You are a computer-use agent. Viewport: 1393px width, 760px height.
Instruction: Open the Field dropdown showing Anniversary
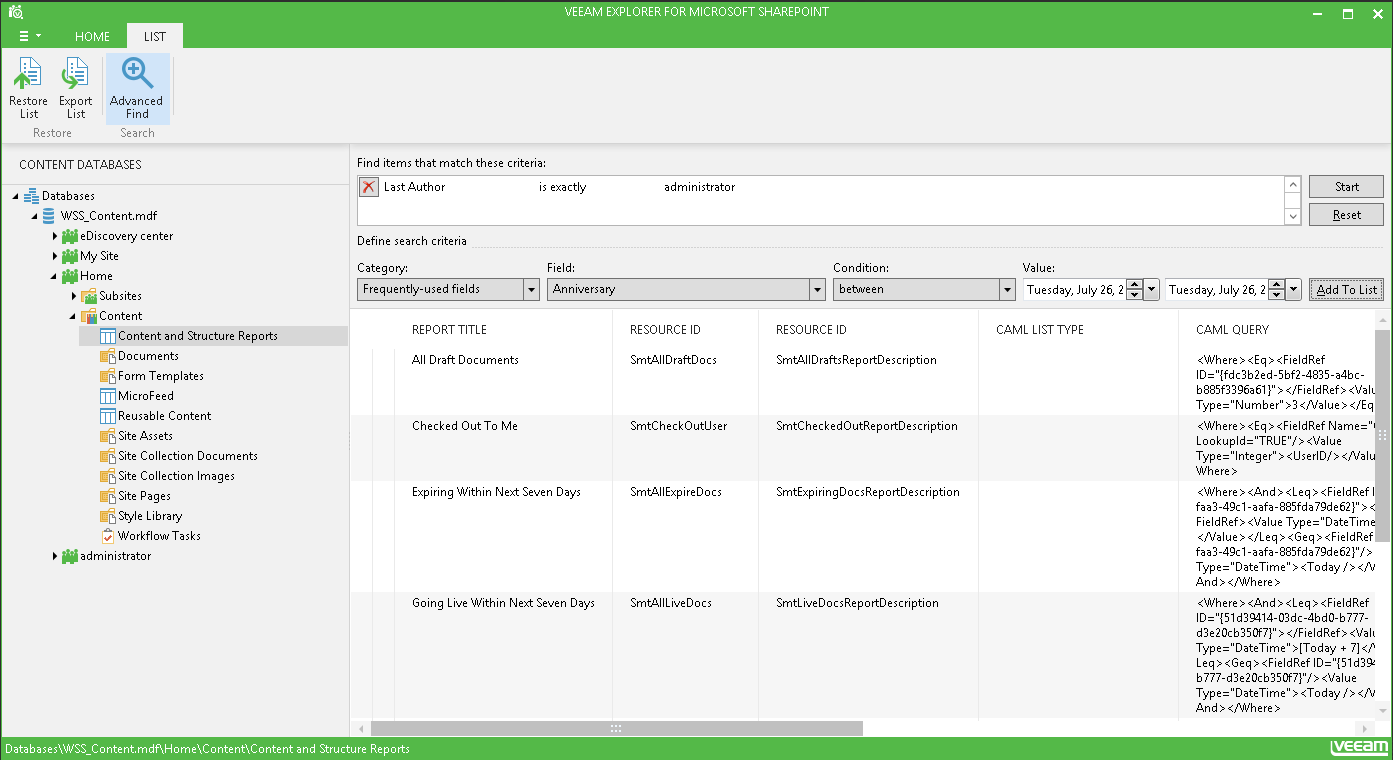click(816, 289)
